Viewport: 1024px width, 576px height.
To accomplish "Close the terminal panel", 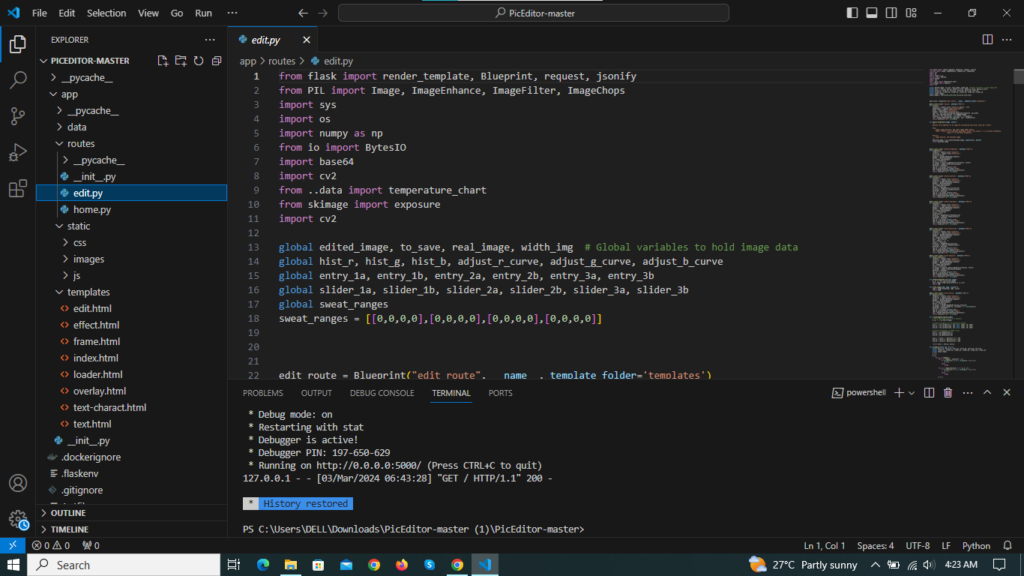I will tap(1006, 393).
